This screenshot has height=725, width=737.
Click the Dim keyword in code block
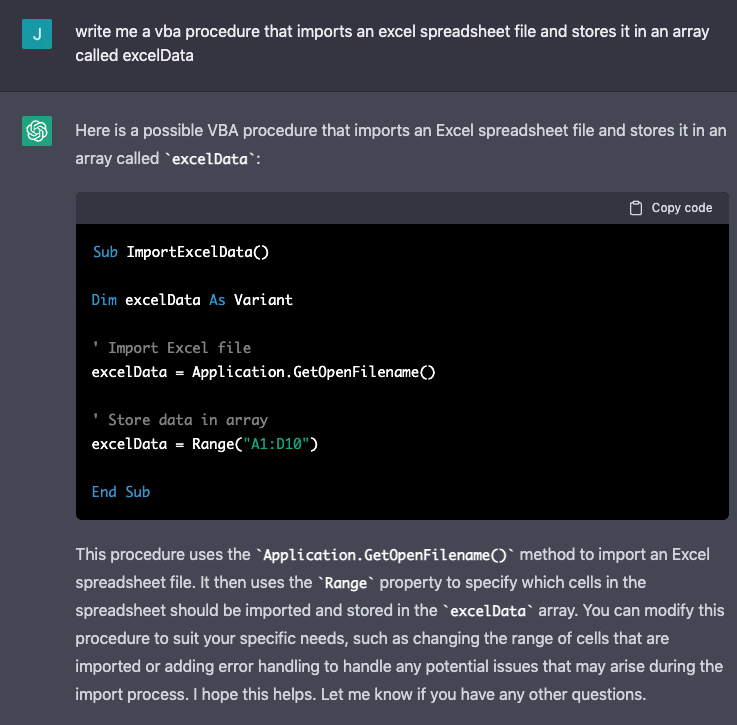104,300
